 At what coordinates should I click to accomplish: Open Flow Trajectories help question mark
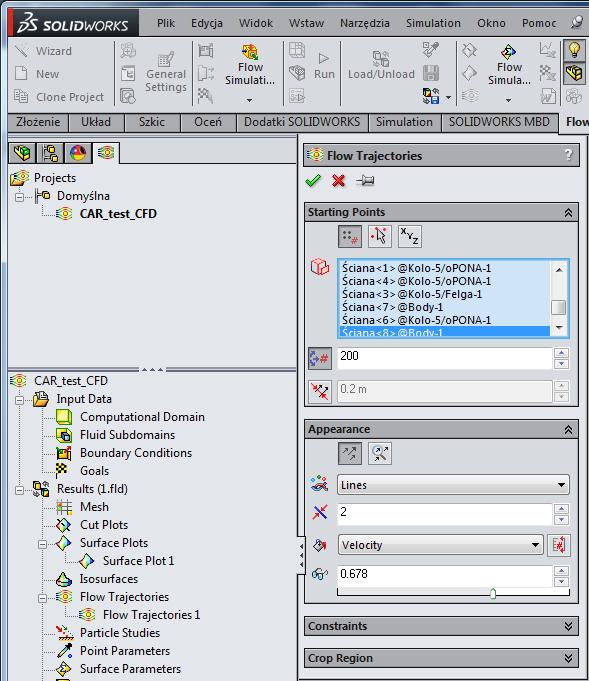(569, 155)
